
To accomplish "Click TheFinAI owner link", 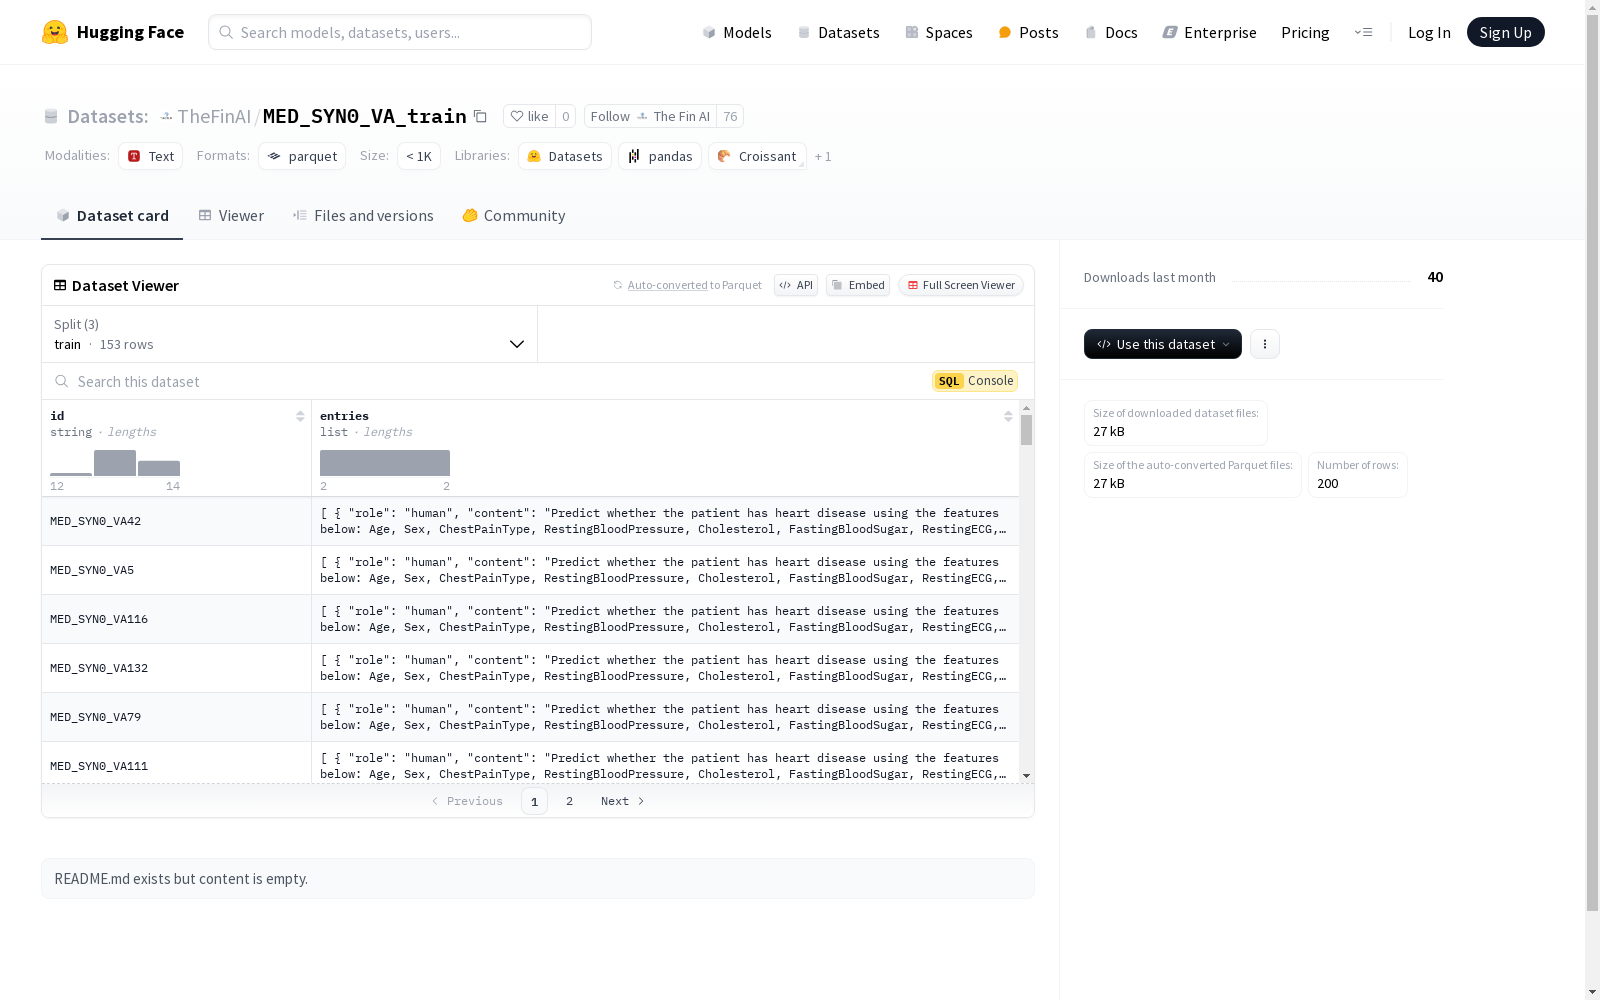I will (214, 116).
